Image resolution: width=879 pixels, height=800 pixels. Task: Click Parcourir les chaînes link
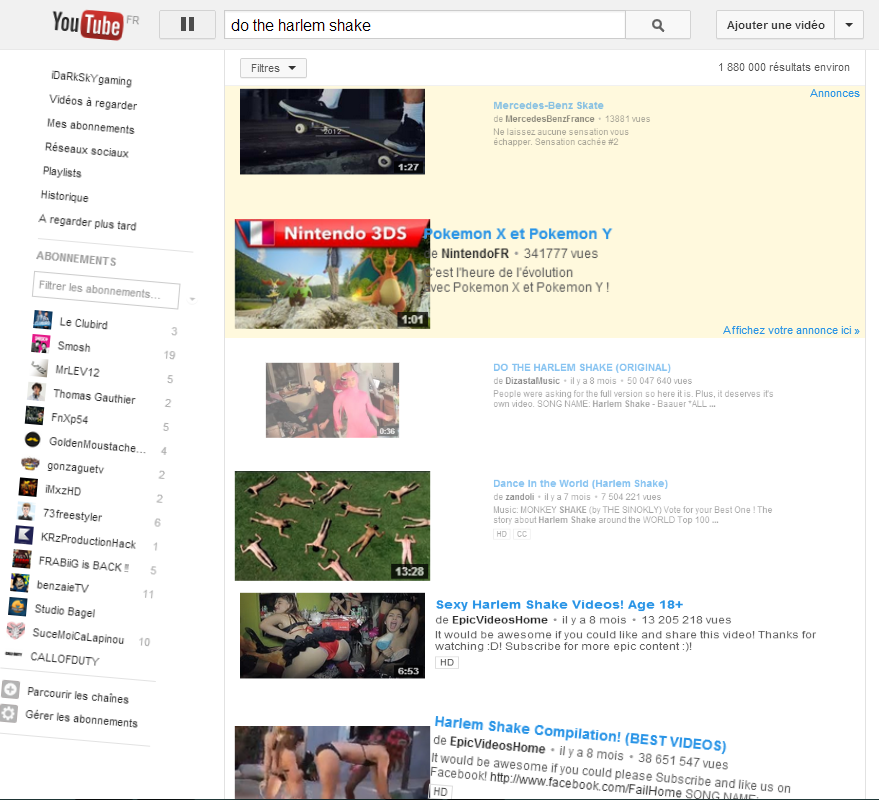(78, 695)
